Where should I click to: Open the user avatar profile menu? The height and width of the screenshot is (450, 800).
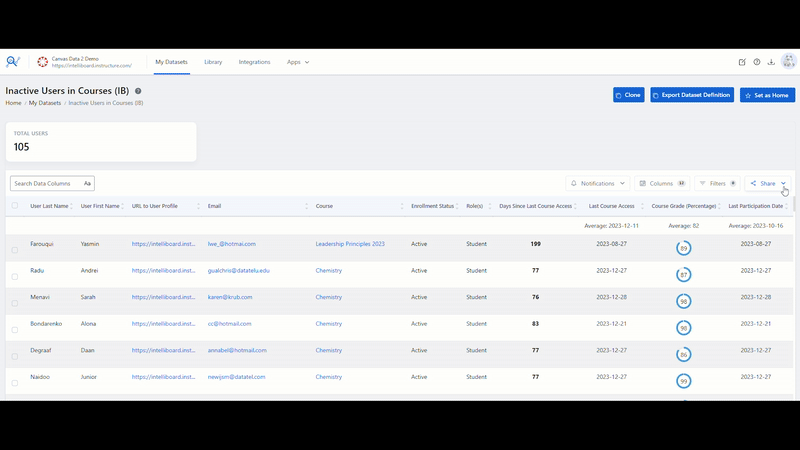tap(789, 61)
